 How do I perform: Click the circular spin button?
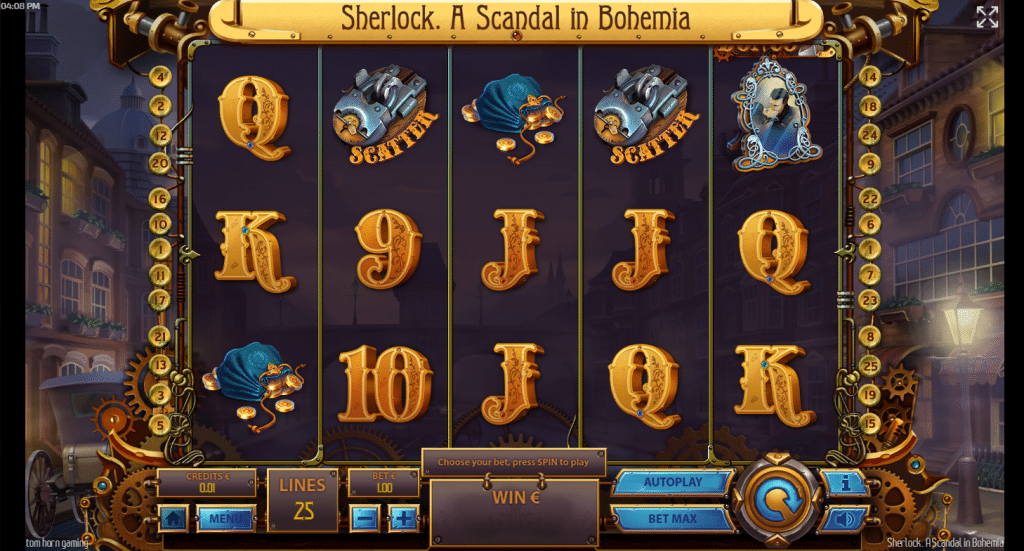click(776, 500)
